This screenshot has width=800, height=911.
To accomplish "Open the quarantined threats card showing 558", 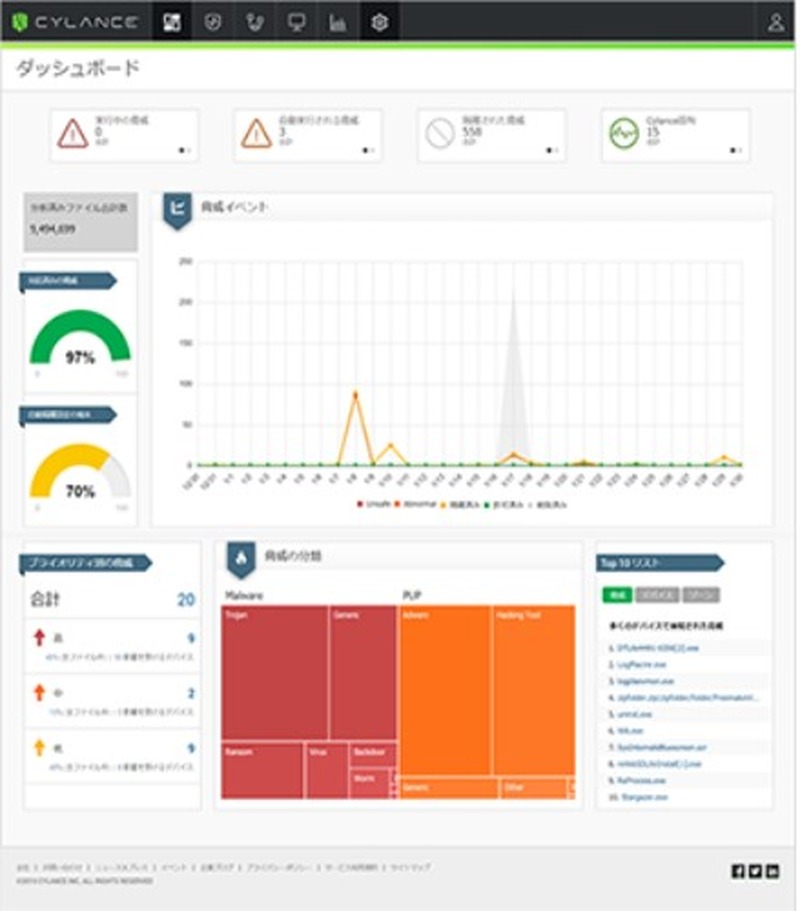I will 491,135.
